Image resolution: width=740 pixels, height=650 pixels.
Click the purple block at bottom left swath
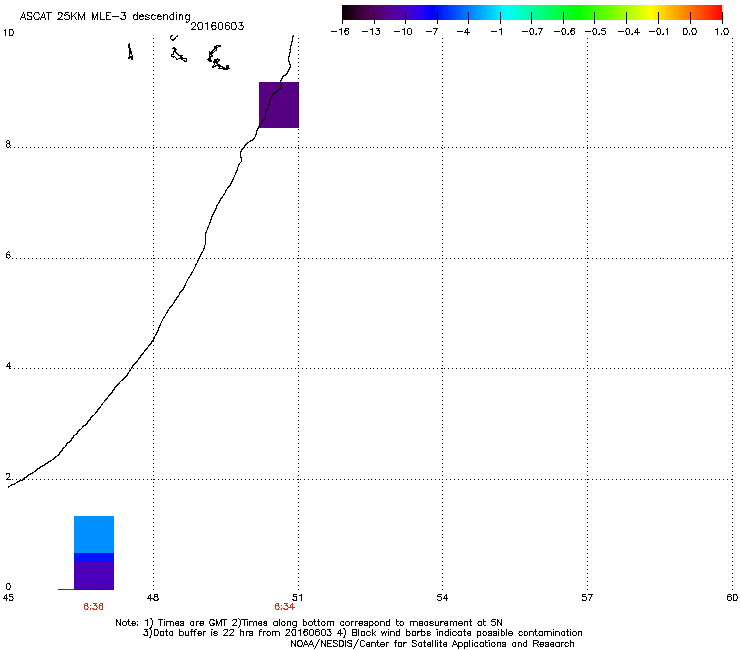[94, 576]
